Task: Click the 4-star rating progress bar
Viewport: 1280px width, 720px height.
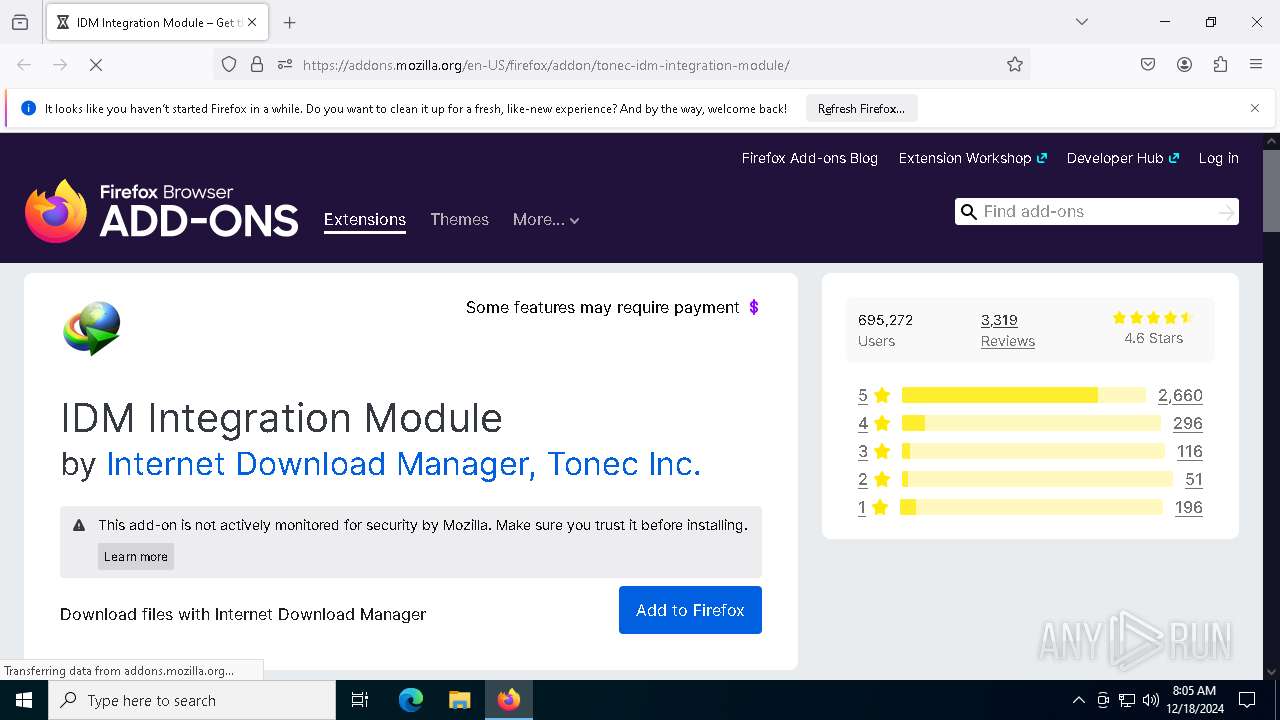Action: 1031,423
